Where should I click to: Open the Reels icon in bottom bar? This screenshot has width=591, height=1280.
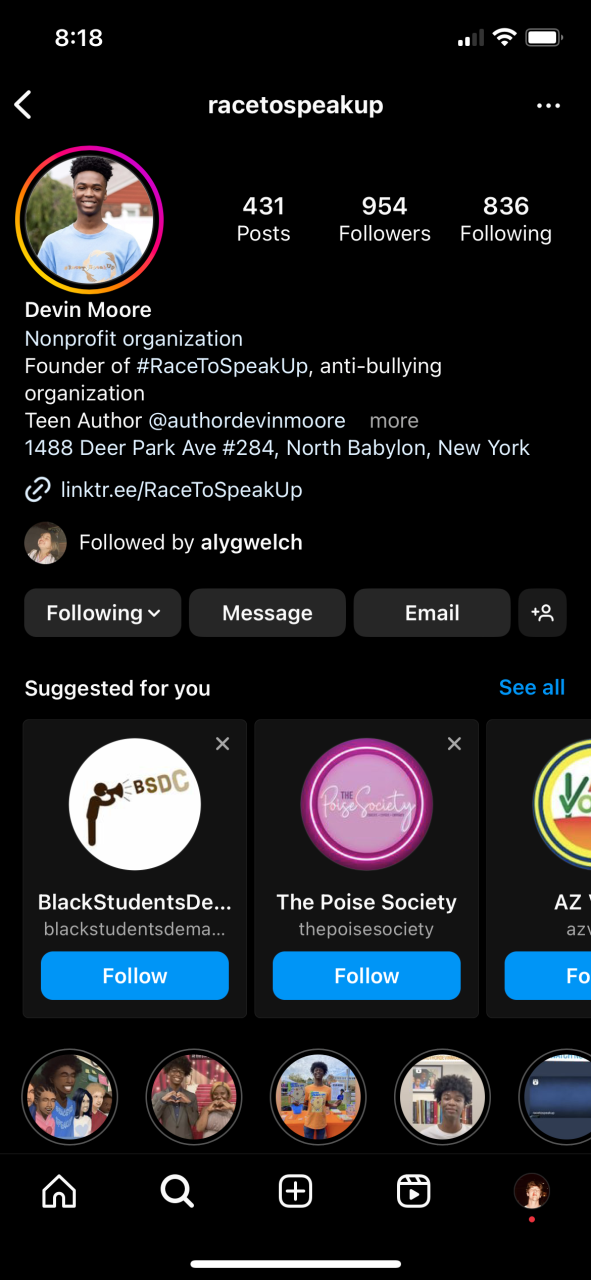413,1191
